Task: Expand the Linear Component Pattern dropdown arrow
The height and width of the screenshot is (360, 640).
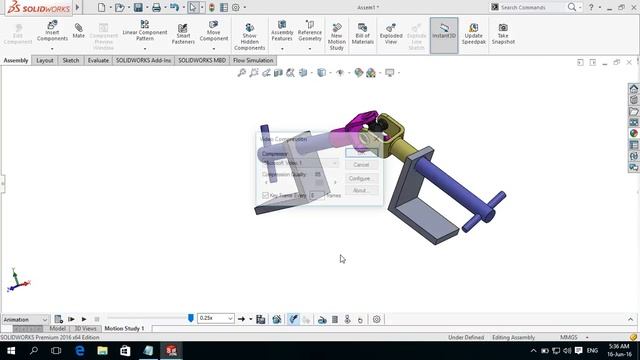Action: (x=145, y=49)
